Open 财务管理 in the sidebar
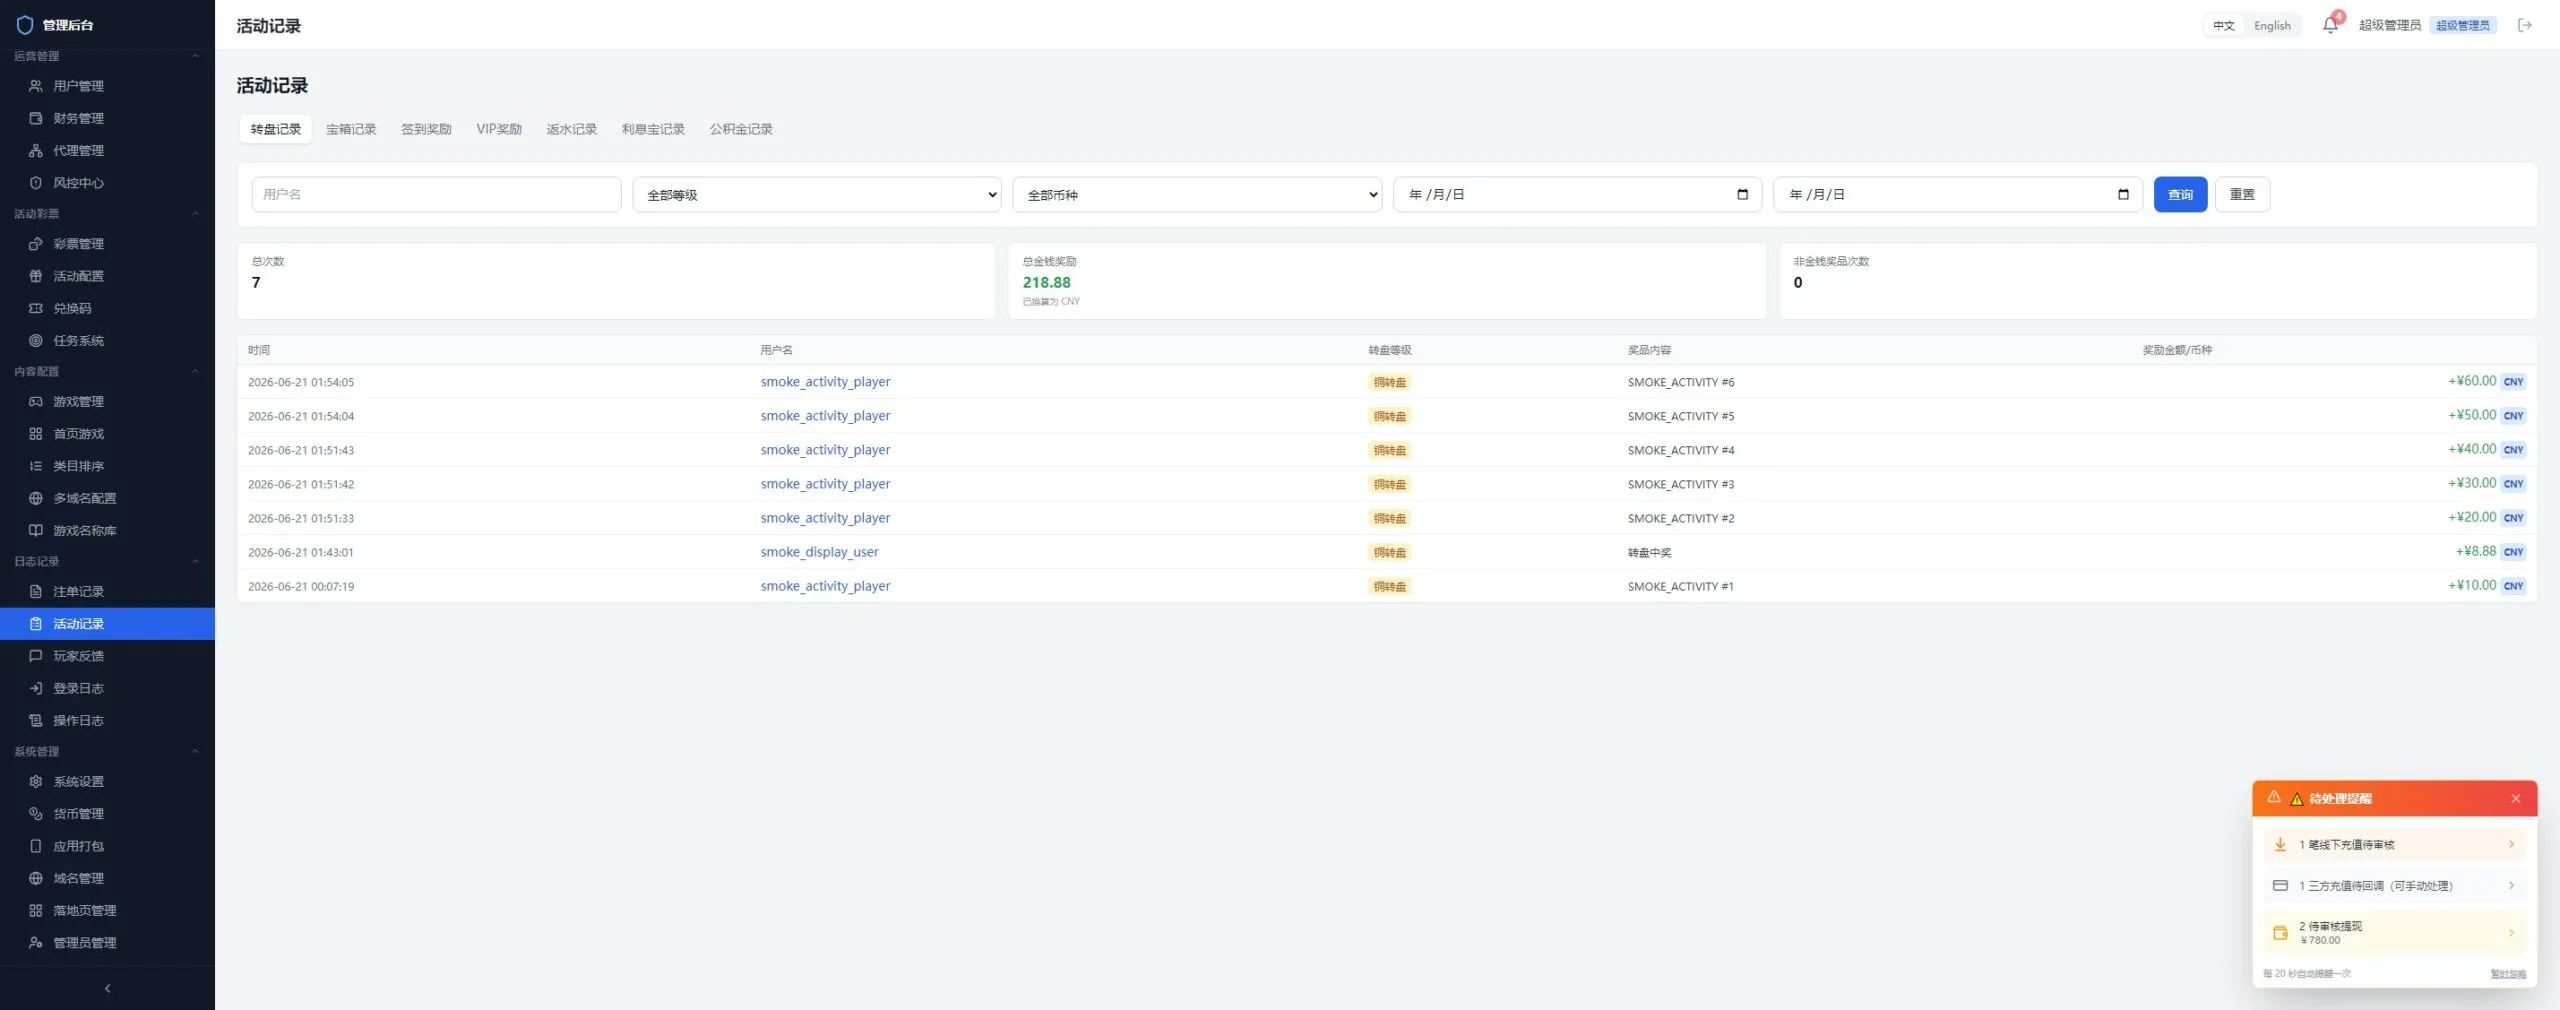The height and width of the screenshot is (1010, 2560). 107,118
